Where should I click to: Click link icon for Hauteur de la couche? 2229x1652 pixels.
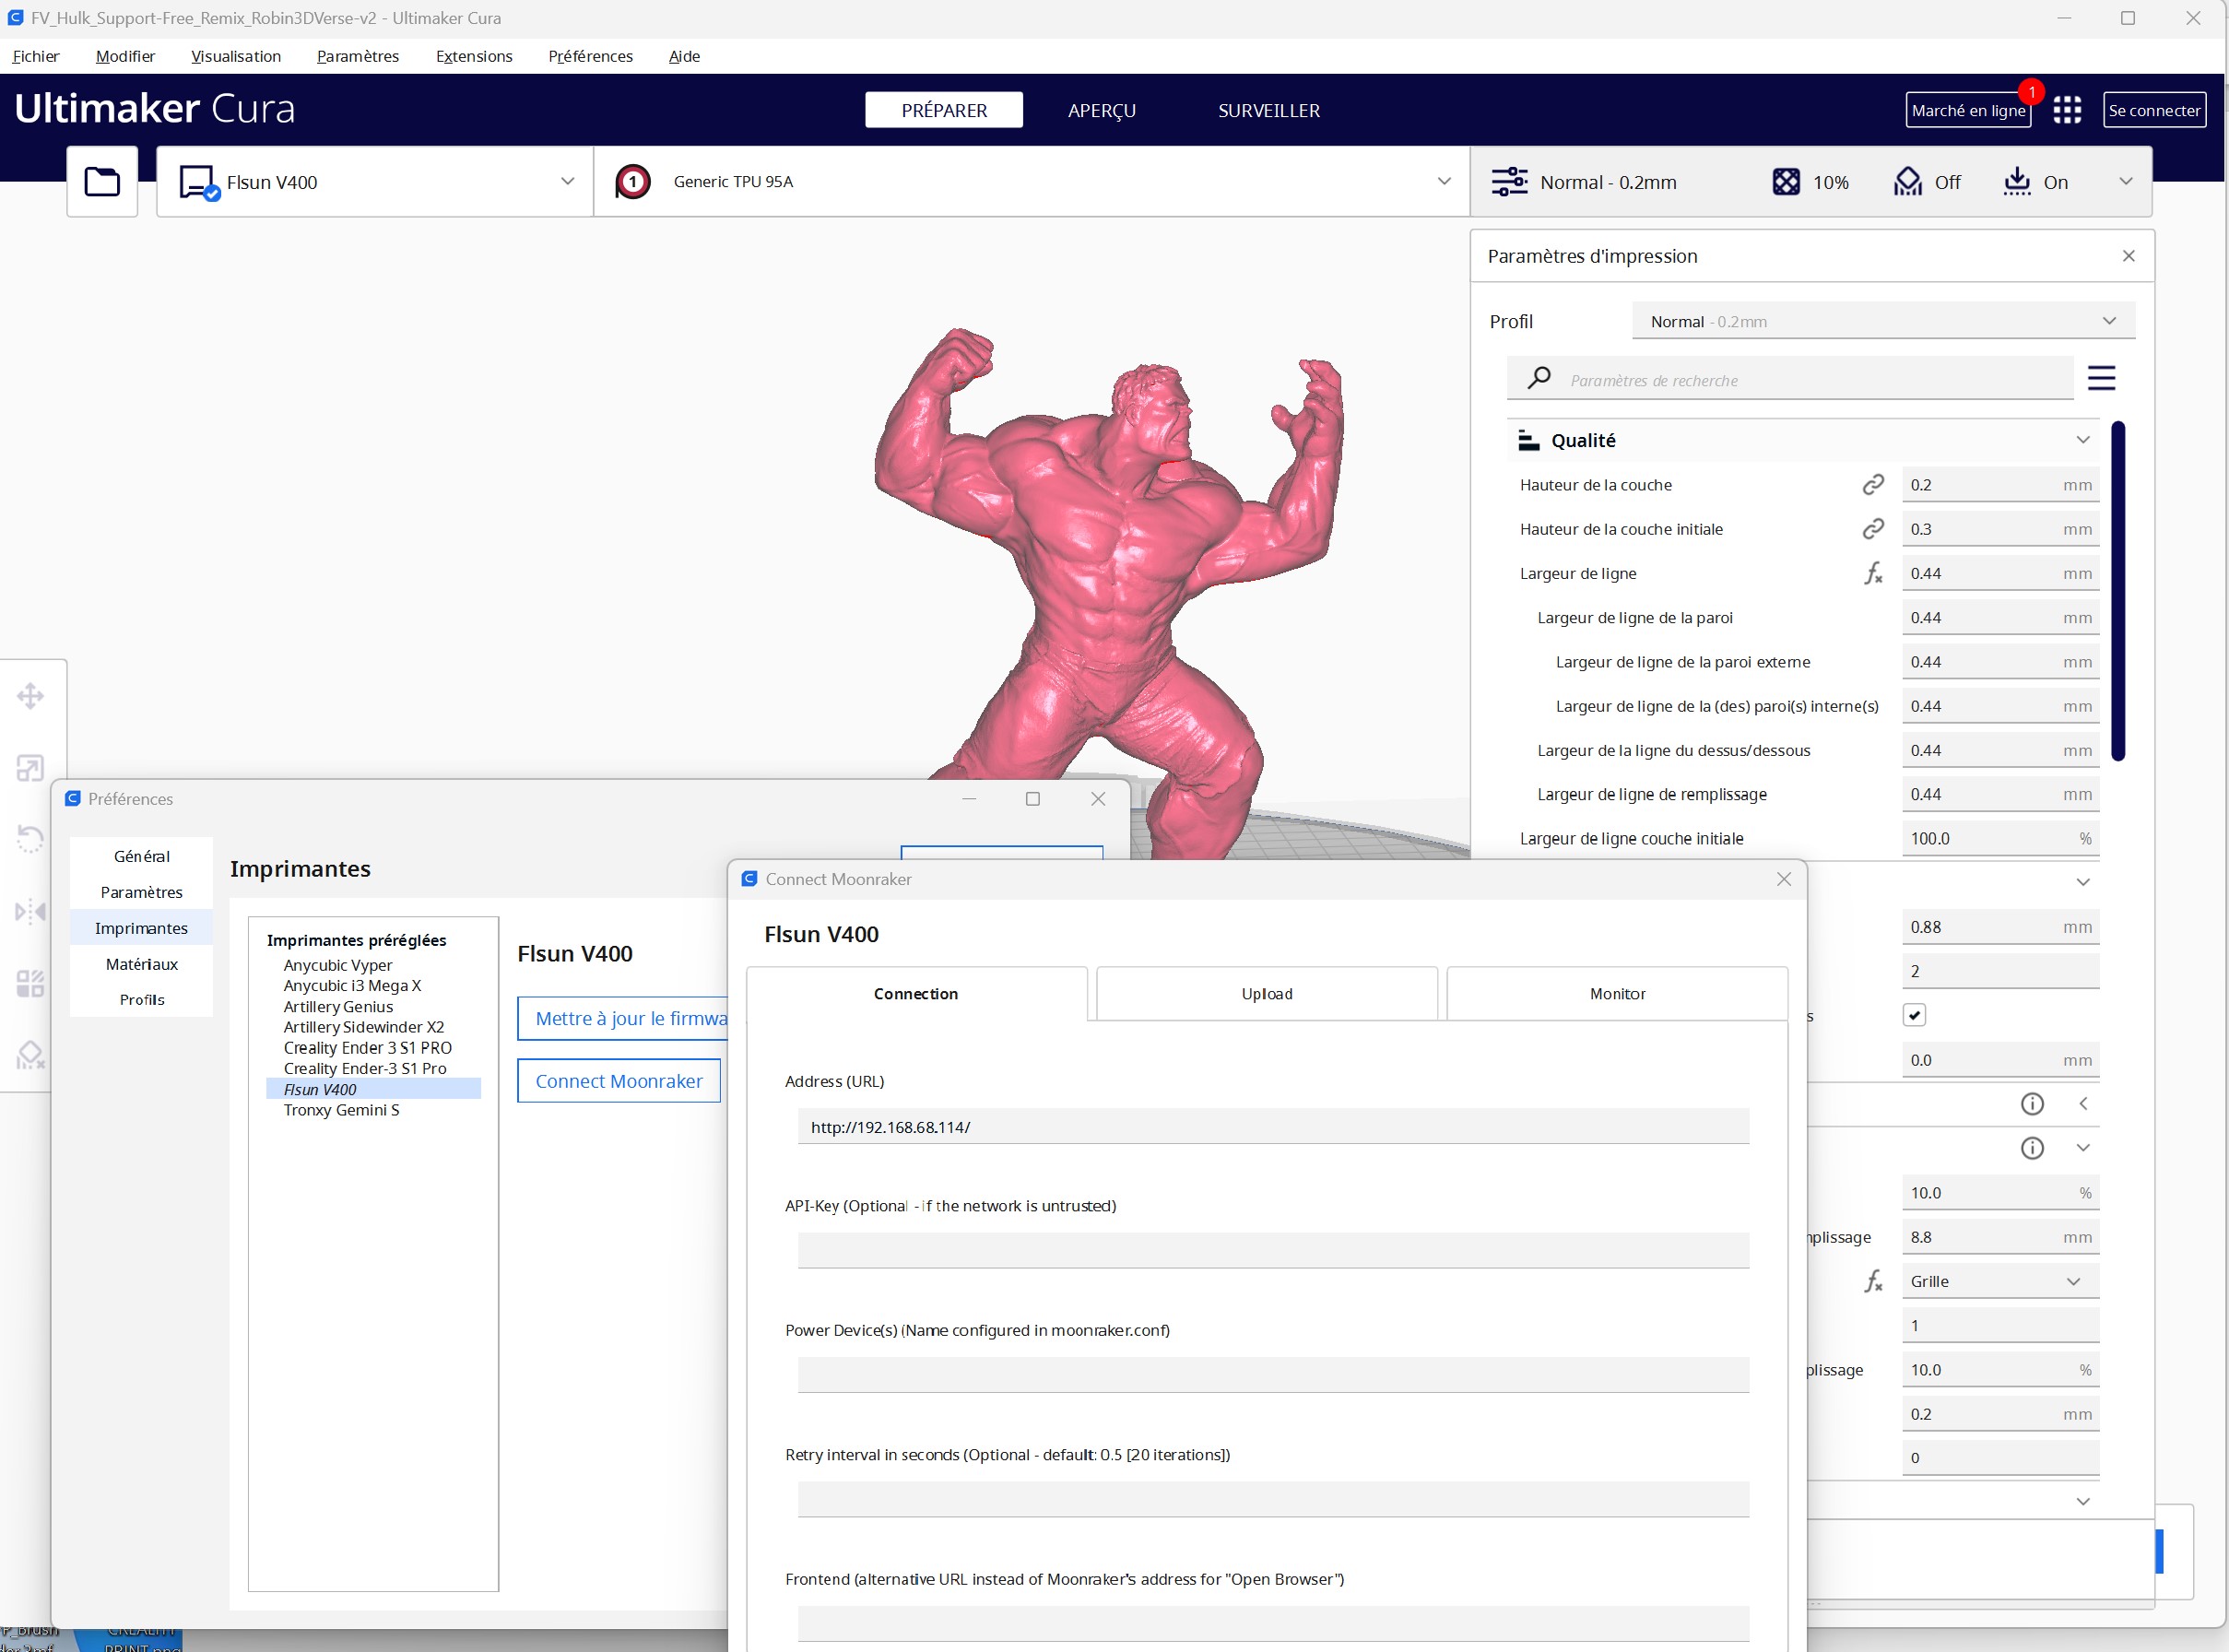1873,485
